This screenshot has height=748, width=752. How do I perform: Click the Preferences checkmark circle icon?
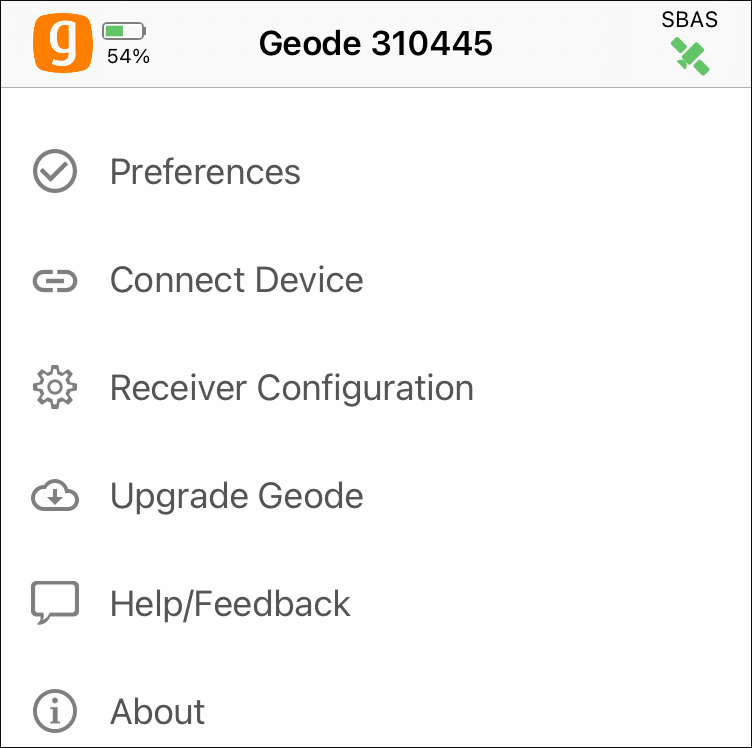pyautogui.click(x=55, y=172)
